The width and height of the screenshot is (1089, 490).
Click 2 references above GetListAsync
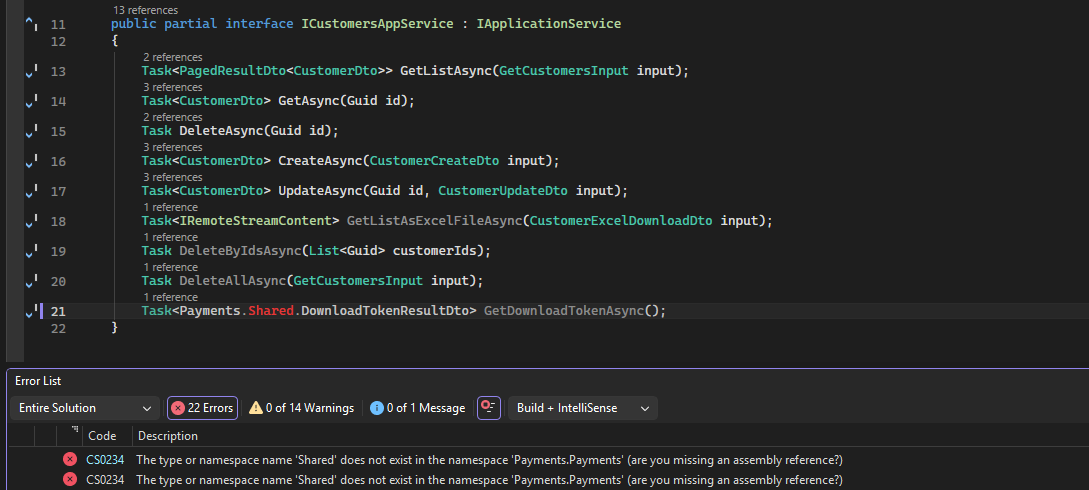(x=172, y=57)
